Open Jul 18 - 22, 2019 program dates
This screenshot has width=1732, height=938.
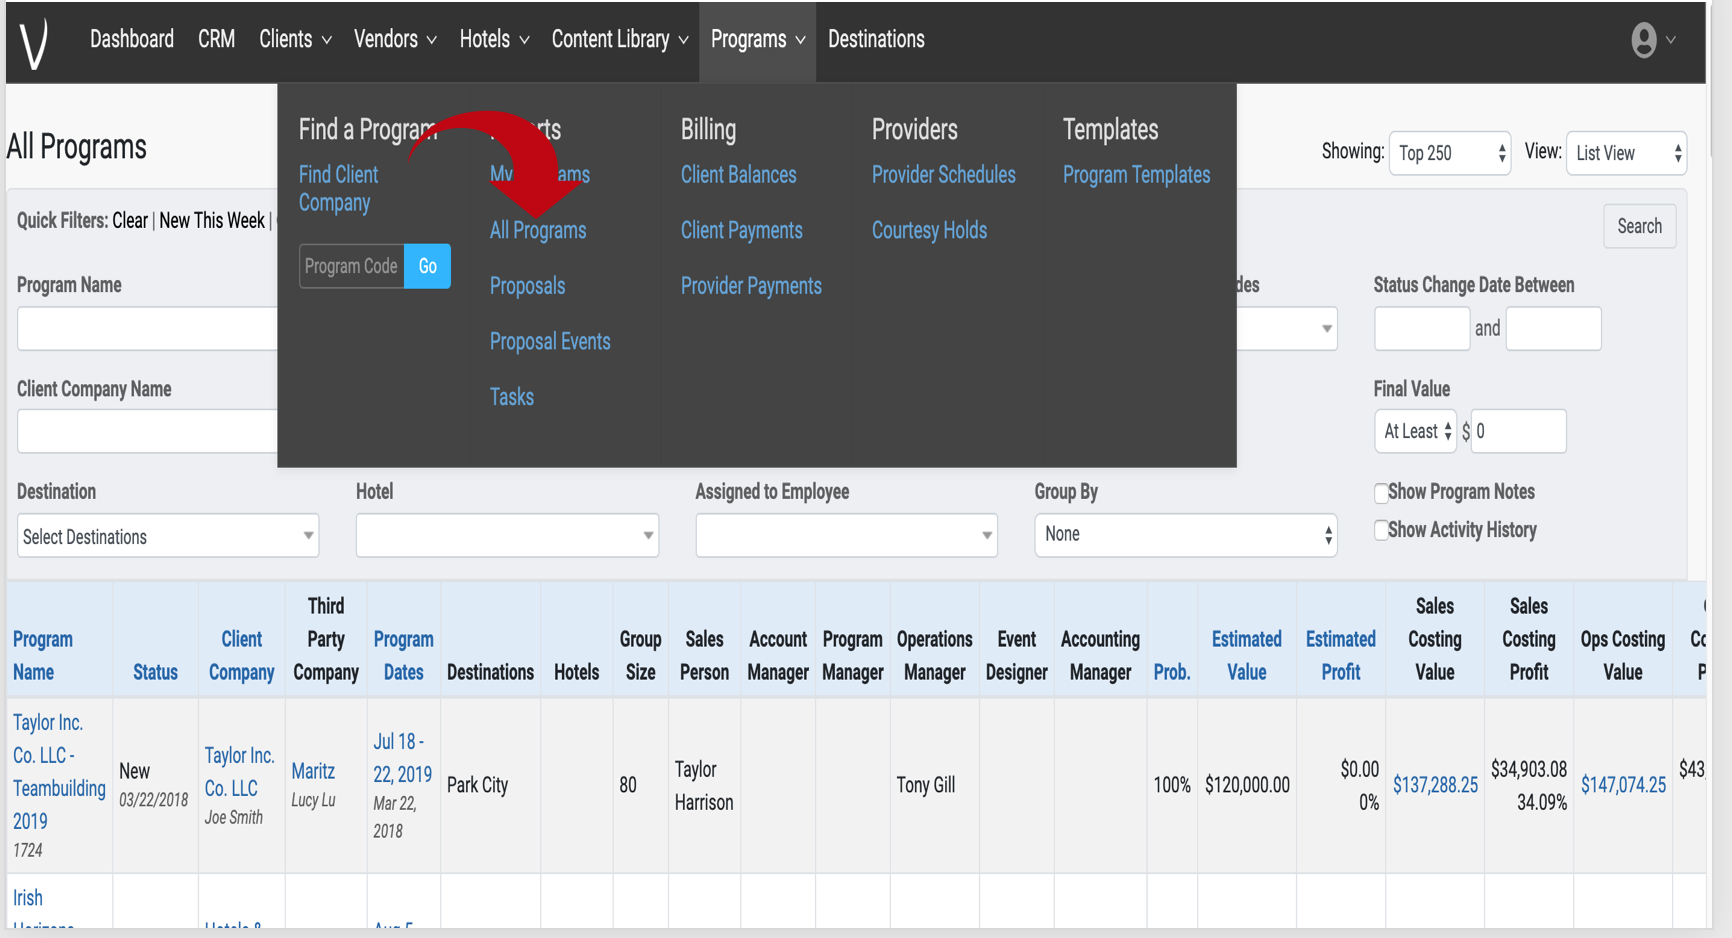[402, 758]
